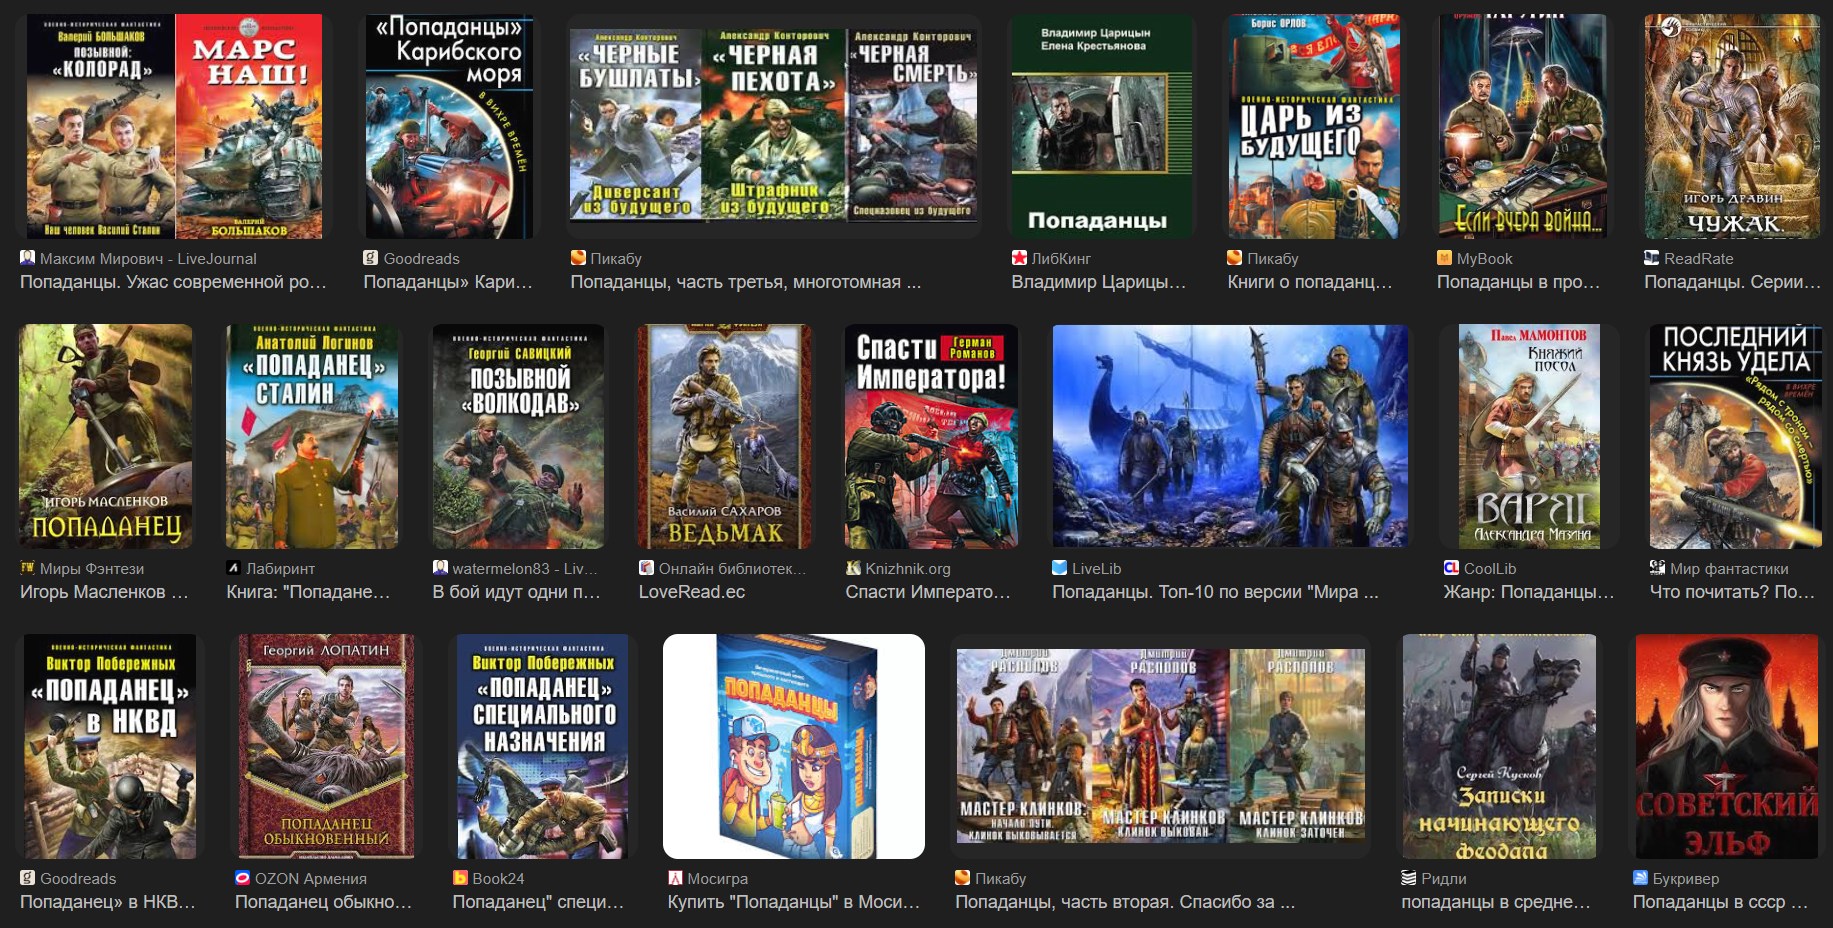Click the MyBook favicon
This screenshot has width=1833, height=928.
(1444, 258)
